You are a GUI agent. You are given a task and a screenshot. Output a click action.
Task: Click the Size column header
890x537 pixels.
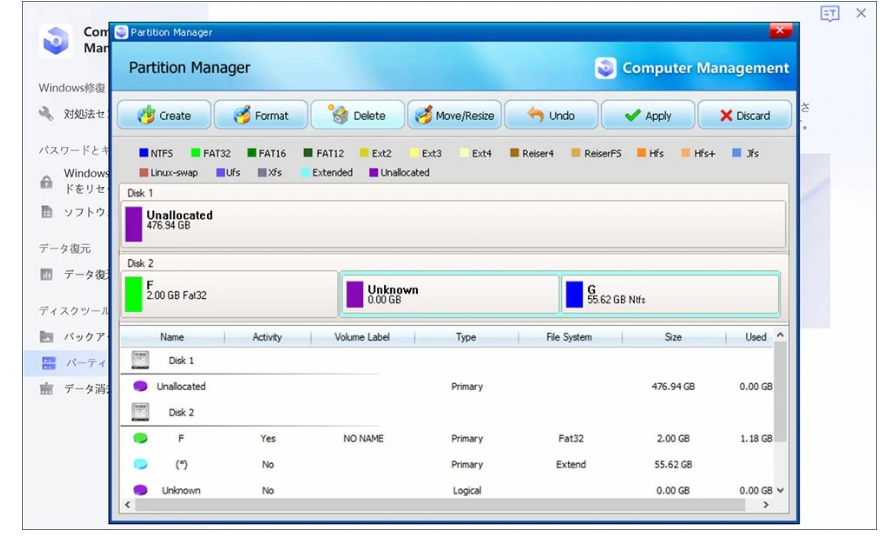(x=673, y=337)
